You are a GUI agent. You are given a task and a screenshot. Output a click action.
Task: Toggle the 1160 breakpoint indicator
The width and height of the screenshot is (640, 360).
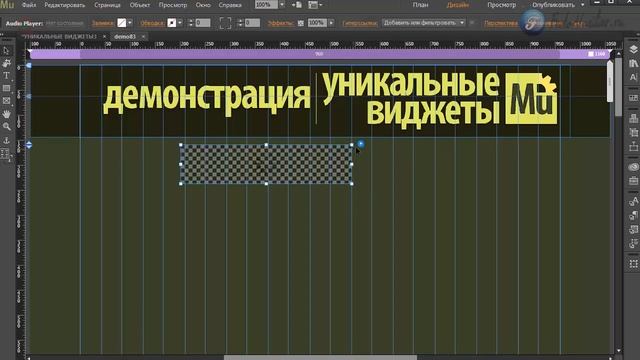pos(596,54)
